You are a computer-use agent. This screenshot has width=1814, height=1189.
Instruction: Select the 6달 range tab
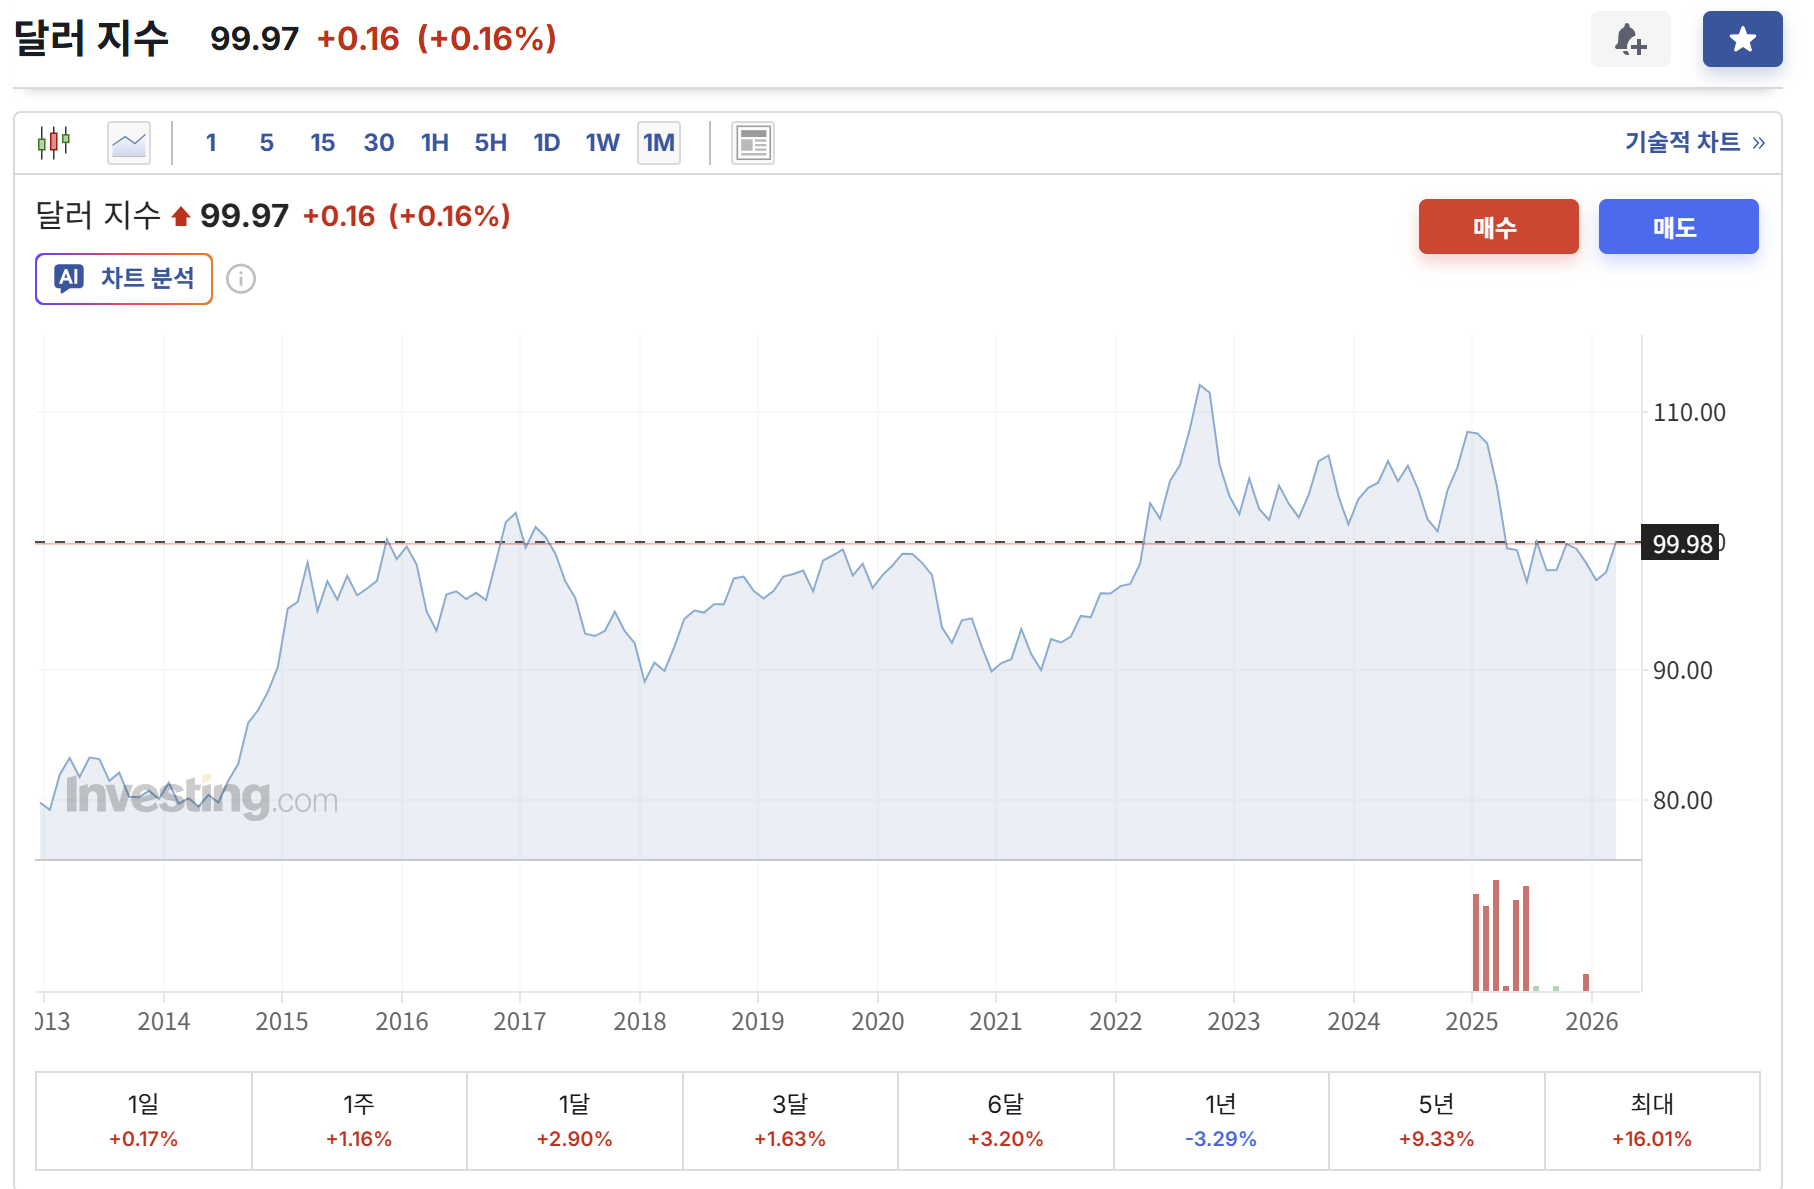1006,1120
